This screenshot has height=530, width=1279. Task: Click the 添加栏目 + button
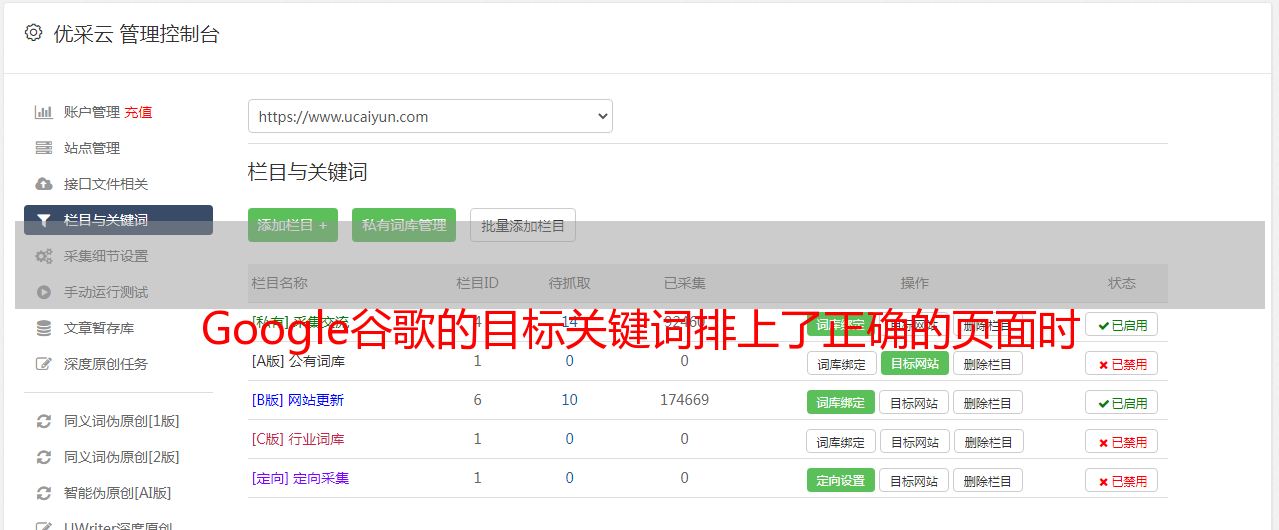click(x=293, y=225)
